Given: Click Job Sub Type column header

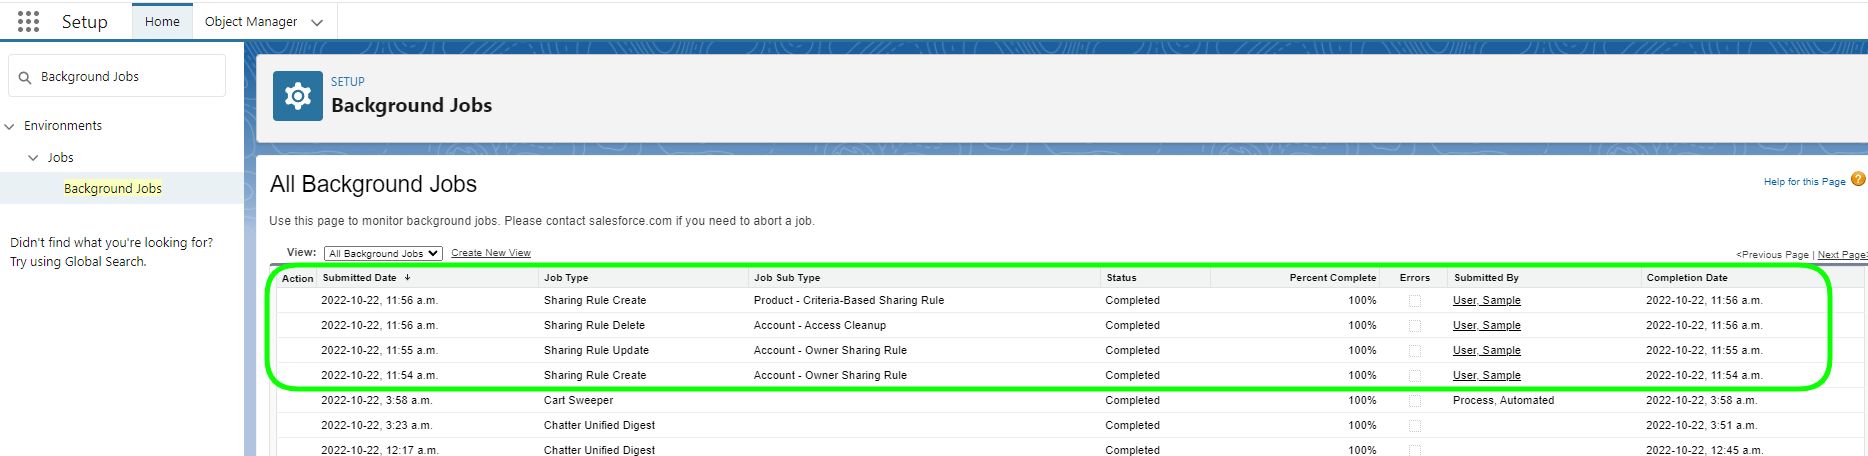Looking at the screenshot, I should point(787,278).
